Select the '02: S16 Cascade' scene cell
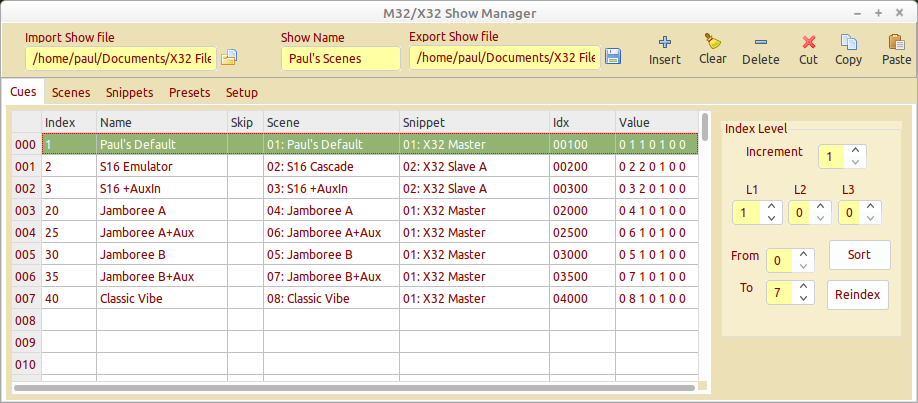The width and height of the screenshot is (918, 403). (331, 167)
